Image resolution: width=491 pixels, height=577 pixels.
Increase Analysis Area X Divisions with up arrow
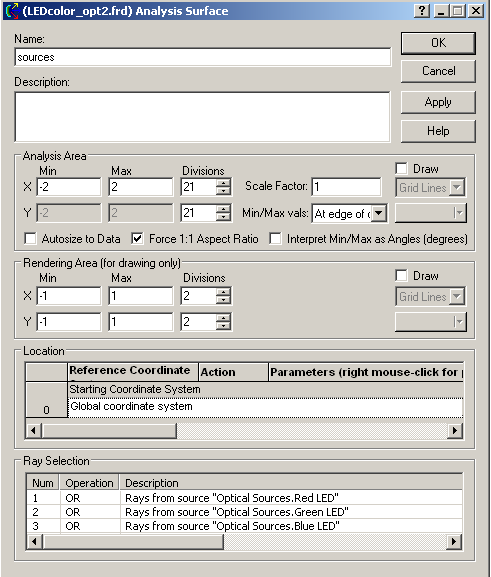tap(223, 183)
